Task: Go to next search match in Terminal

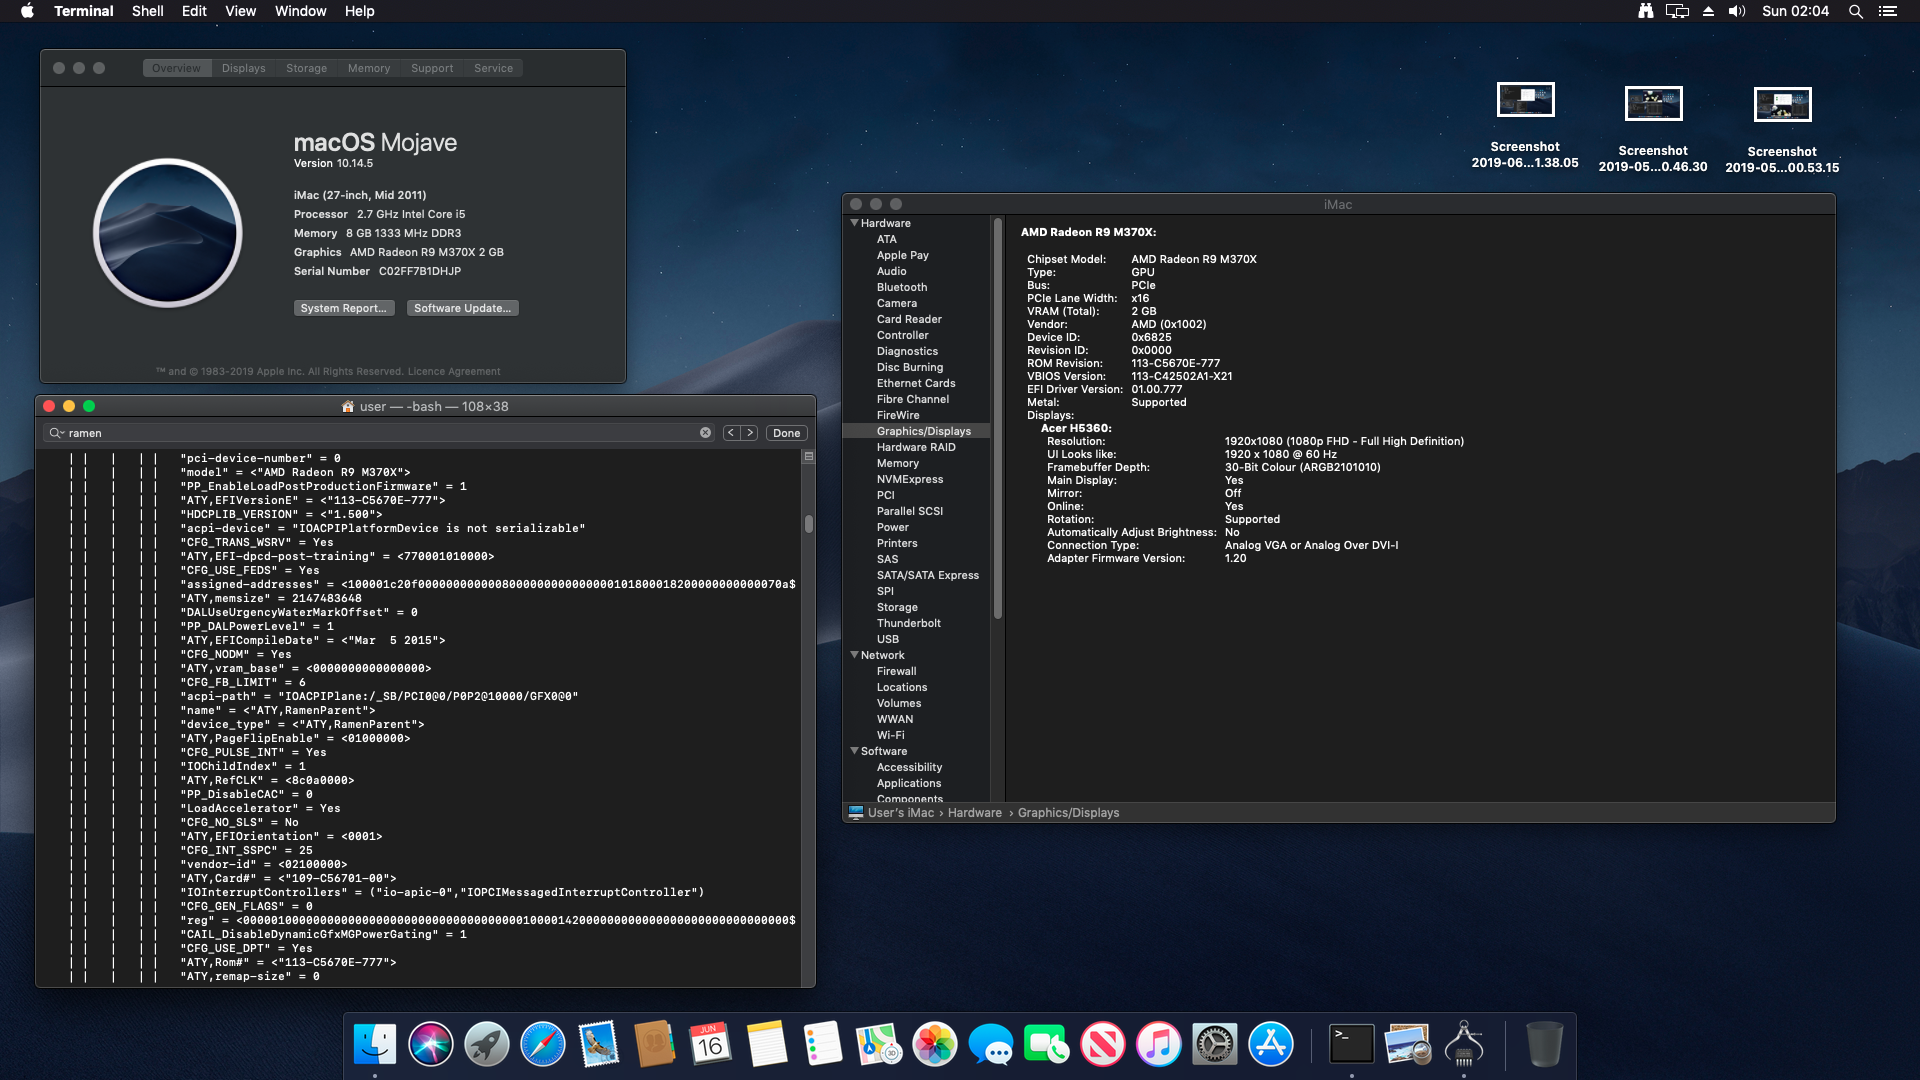Action: tap(750, 433)
